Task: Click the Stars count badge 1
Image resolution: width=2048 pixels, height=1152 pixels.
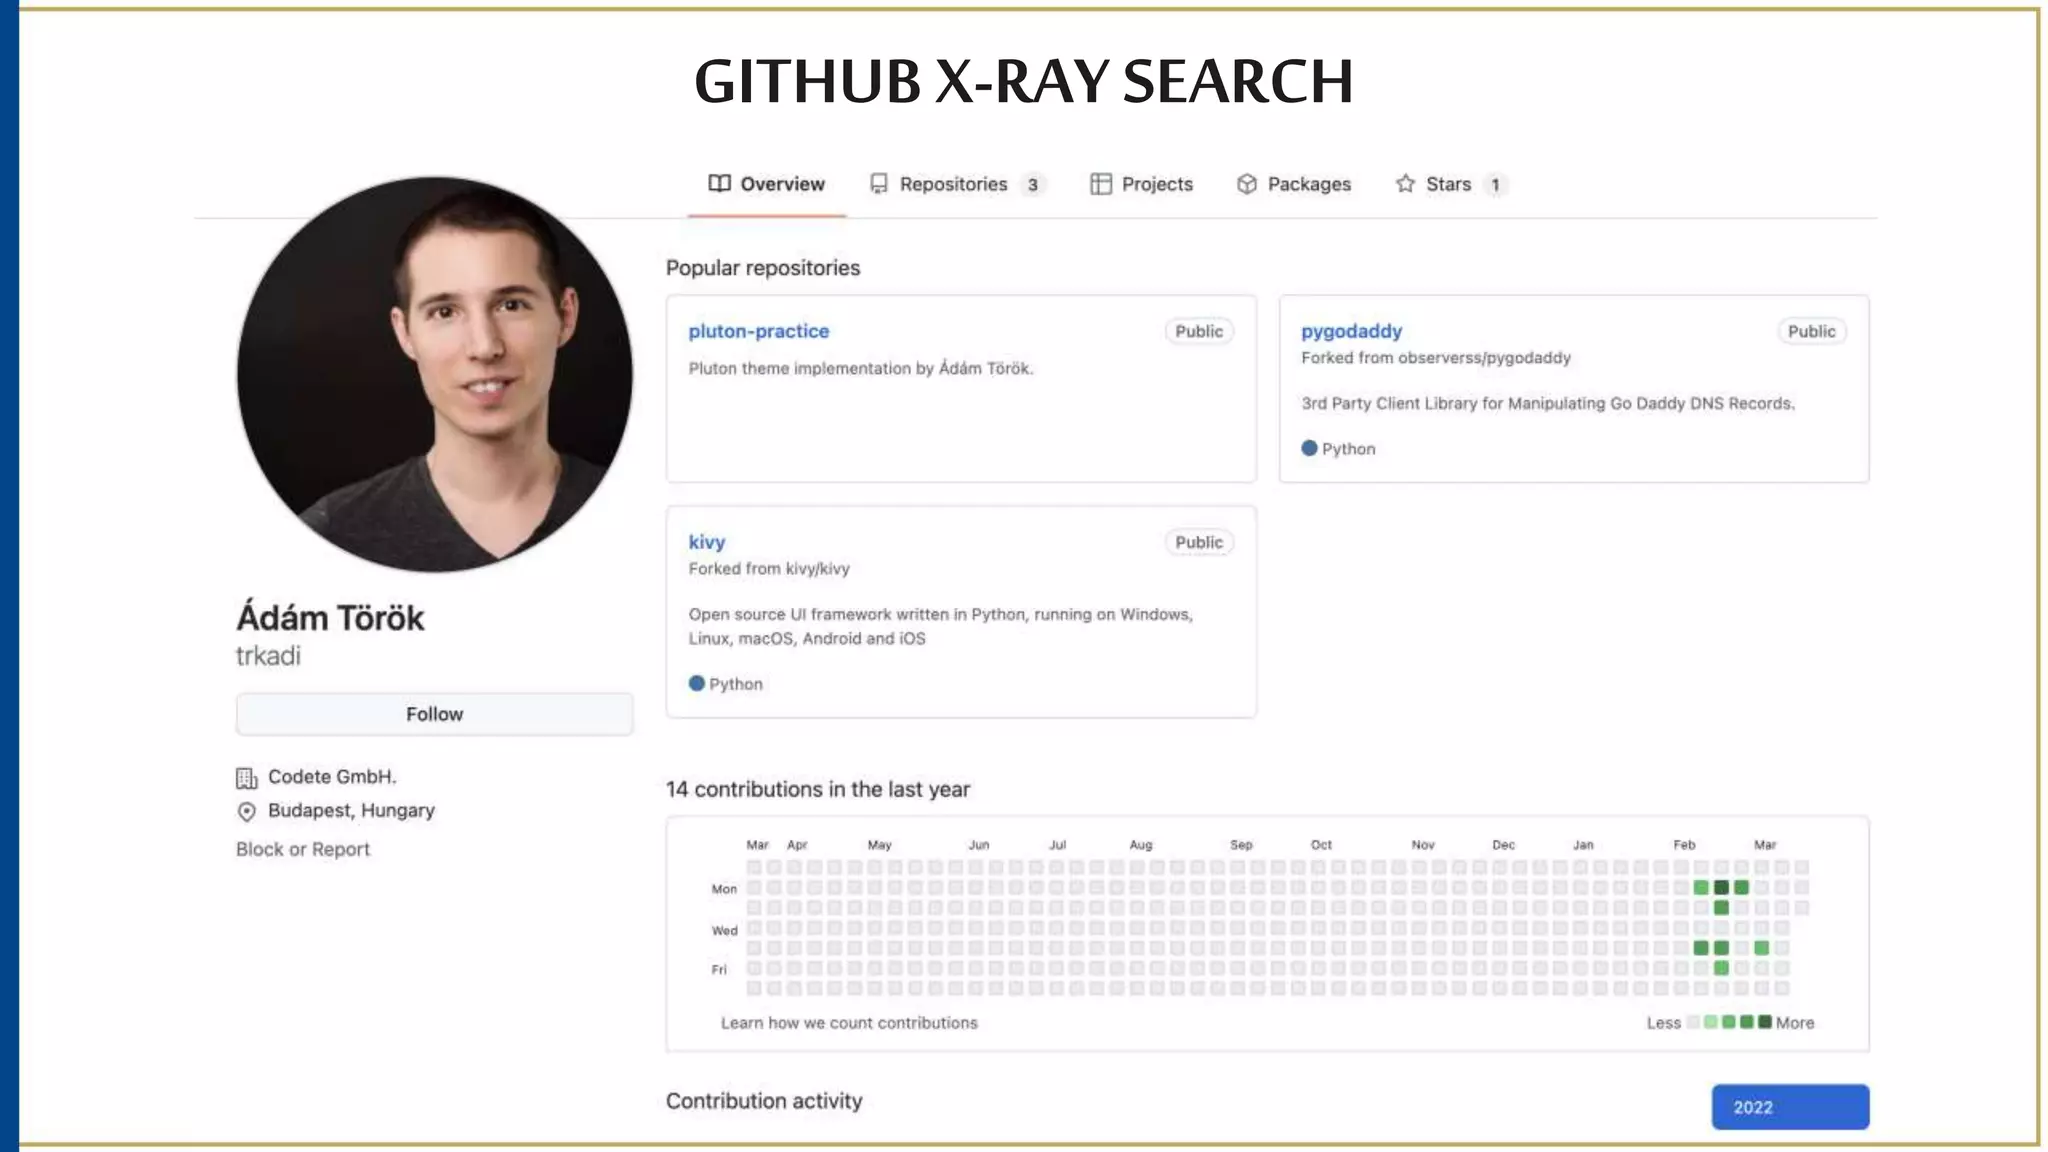Action: (1495, 185)
